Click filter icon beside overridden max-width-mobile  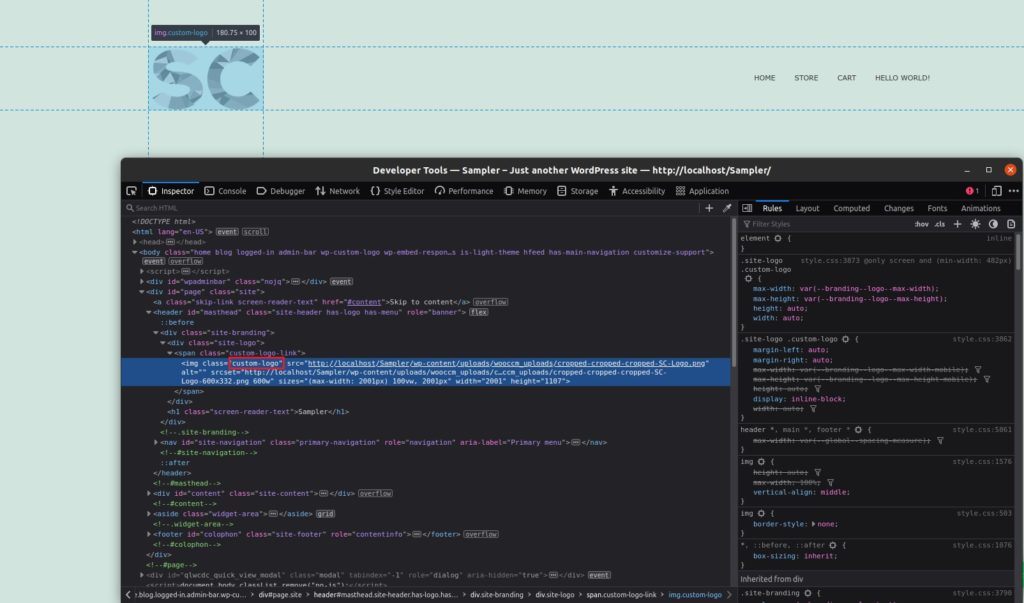tap(978, 370)
